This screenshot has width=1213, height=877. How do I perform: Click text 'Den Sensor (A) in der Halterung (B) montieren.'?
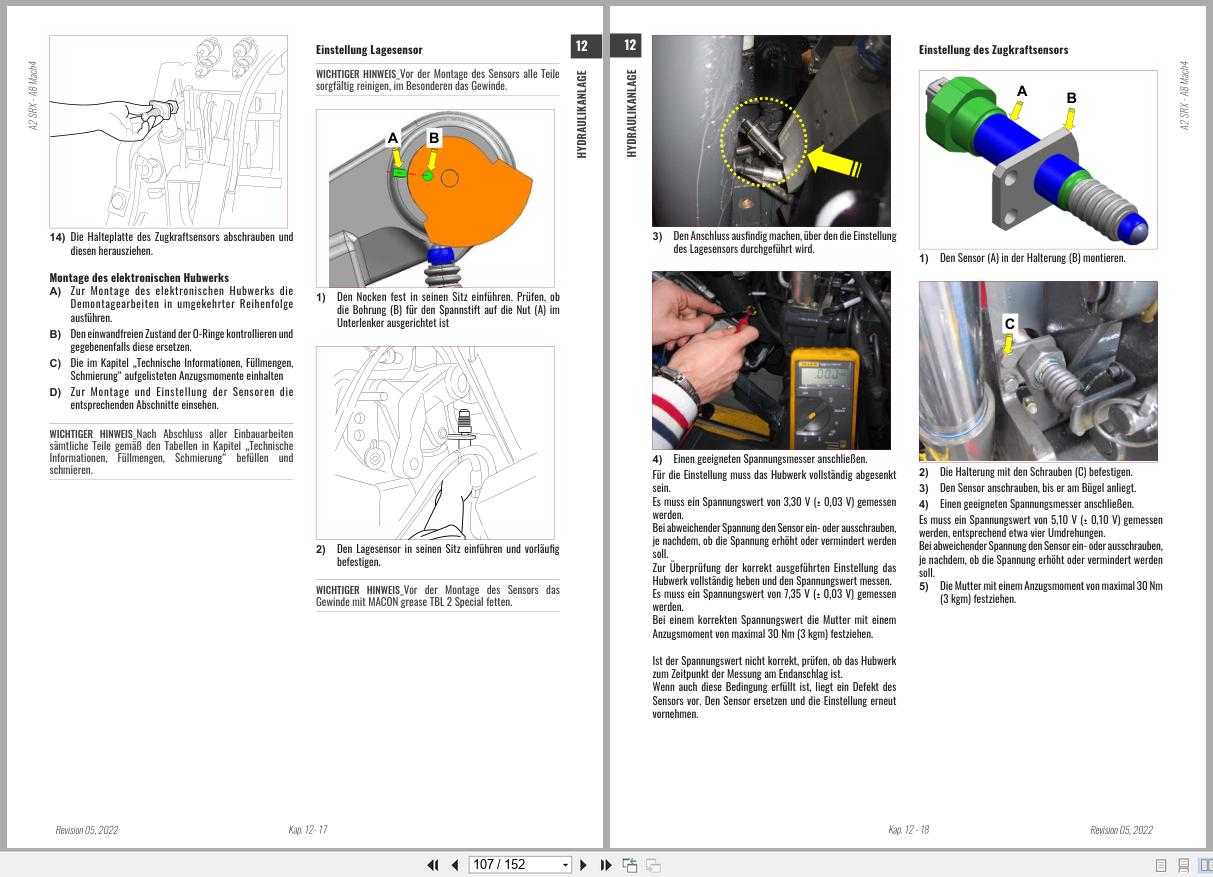(1032, 258)
